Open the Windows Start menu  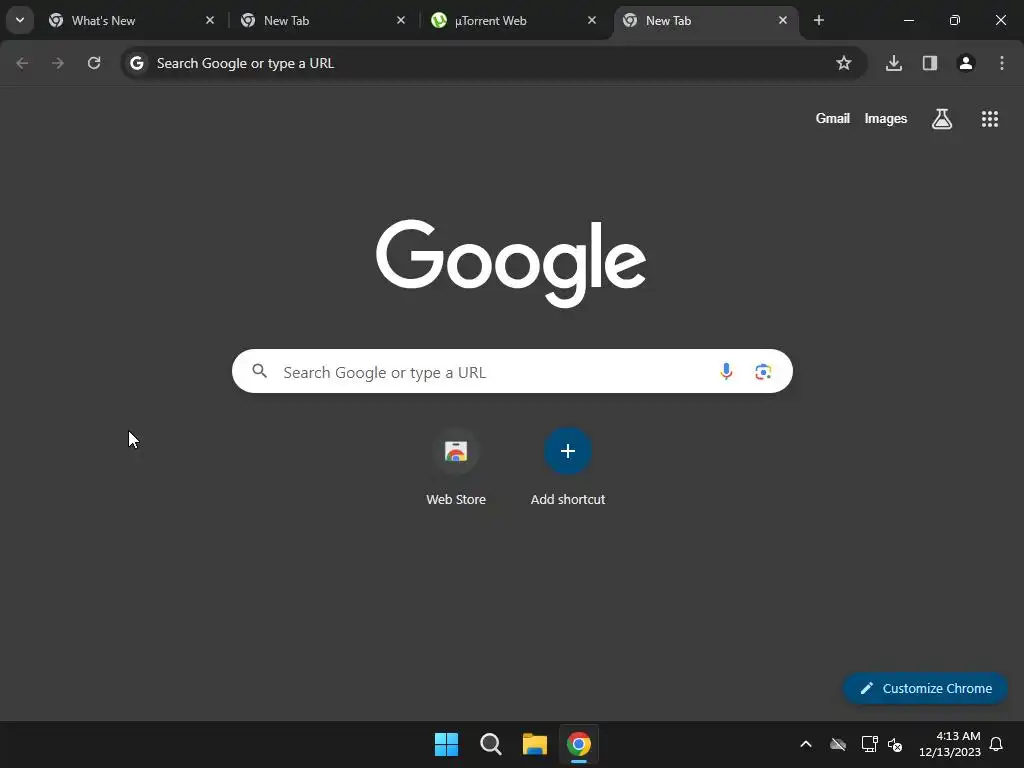click(x=447, y=744)
